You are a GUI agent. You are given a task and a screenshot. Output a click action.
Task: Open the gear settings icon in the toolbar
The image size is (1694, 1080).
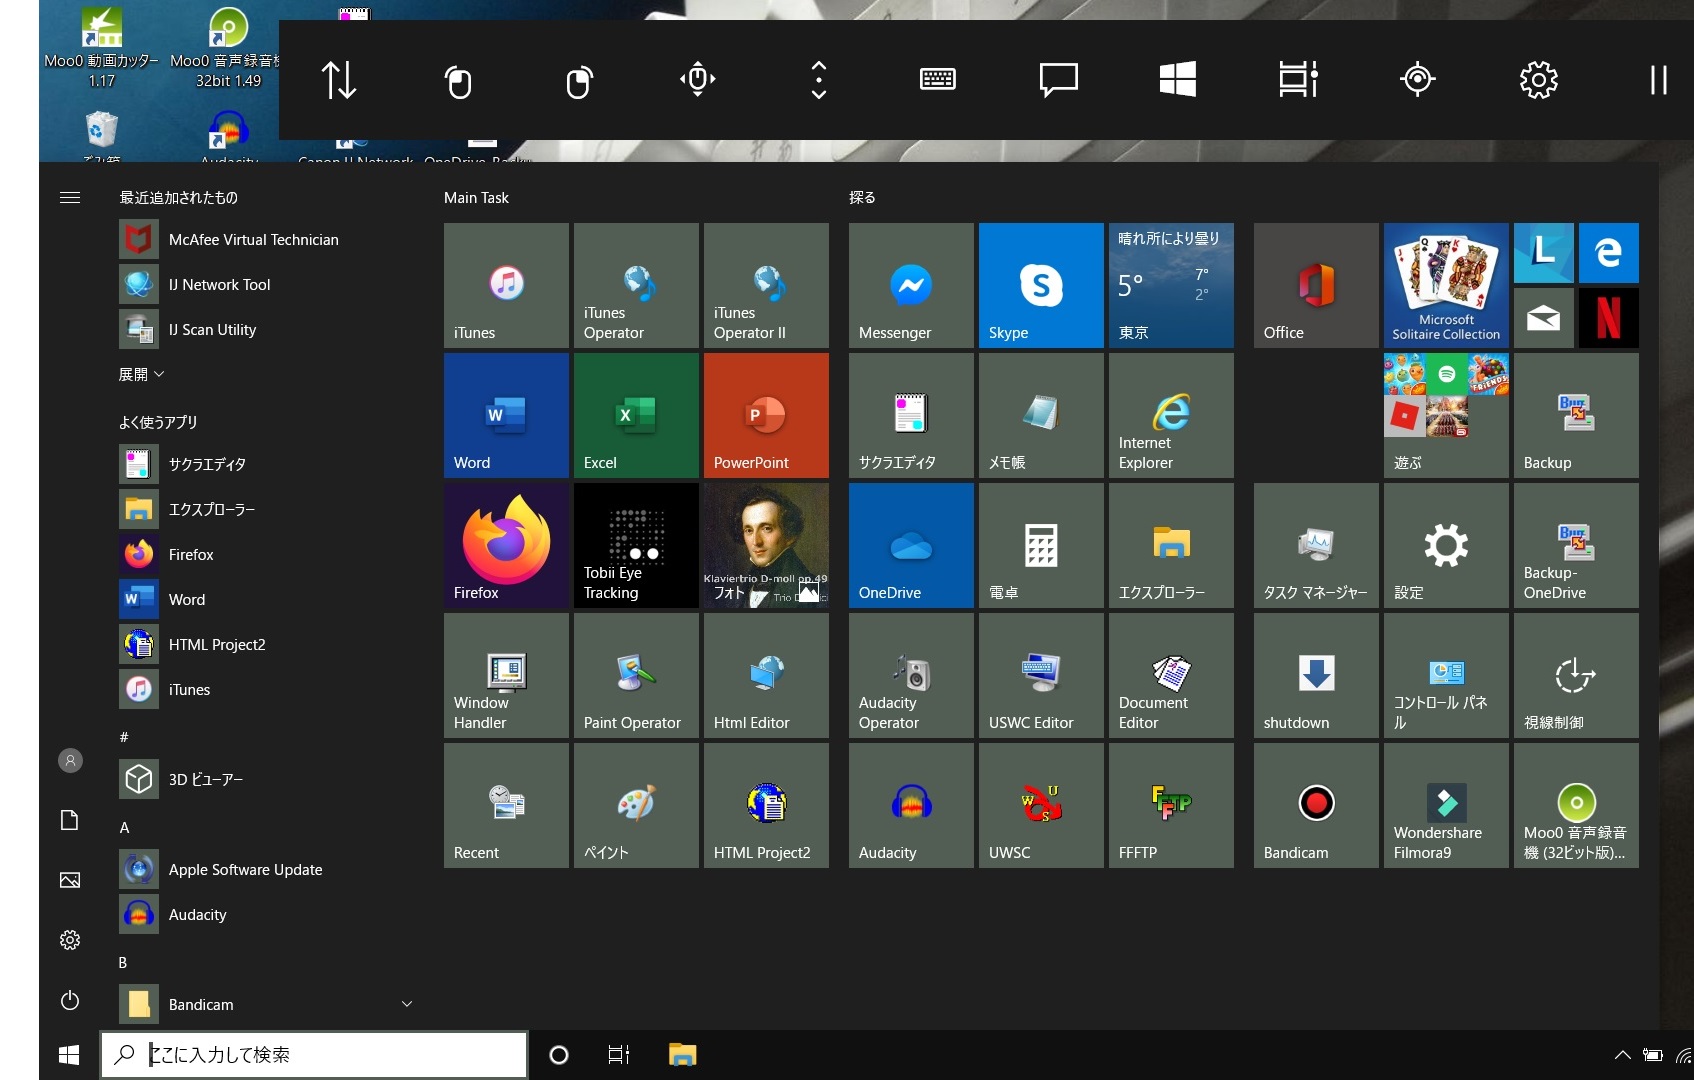point(1538,80)
